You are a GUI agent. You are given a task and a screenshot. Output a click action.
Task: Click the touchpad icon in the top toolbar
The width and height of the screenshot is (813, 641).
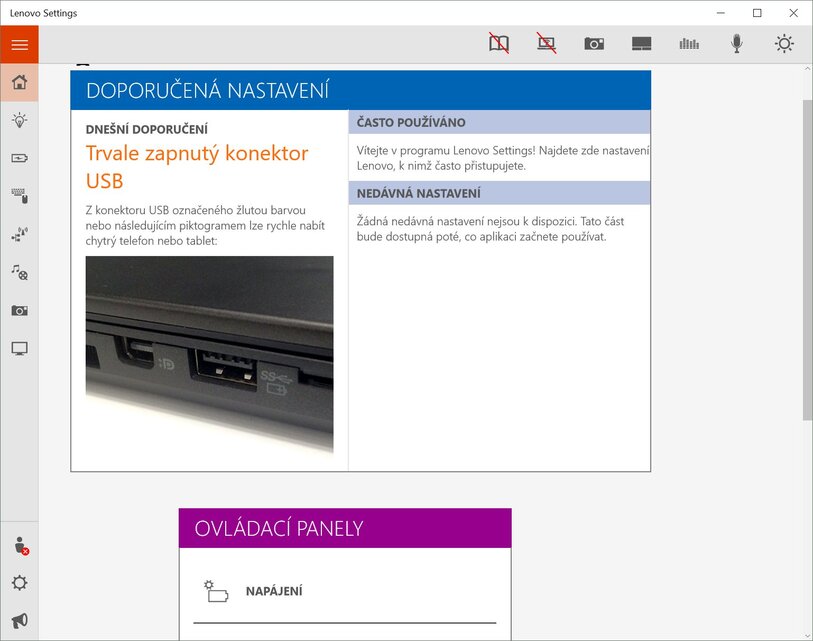tap(641, 43)
